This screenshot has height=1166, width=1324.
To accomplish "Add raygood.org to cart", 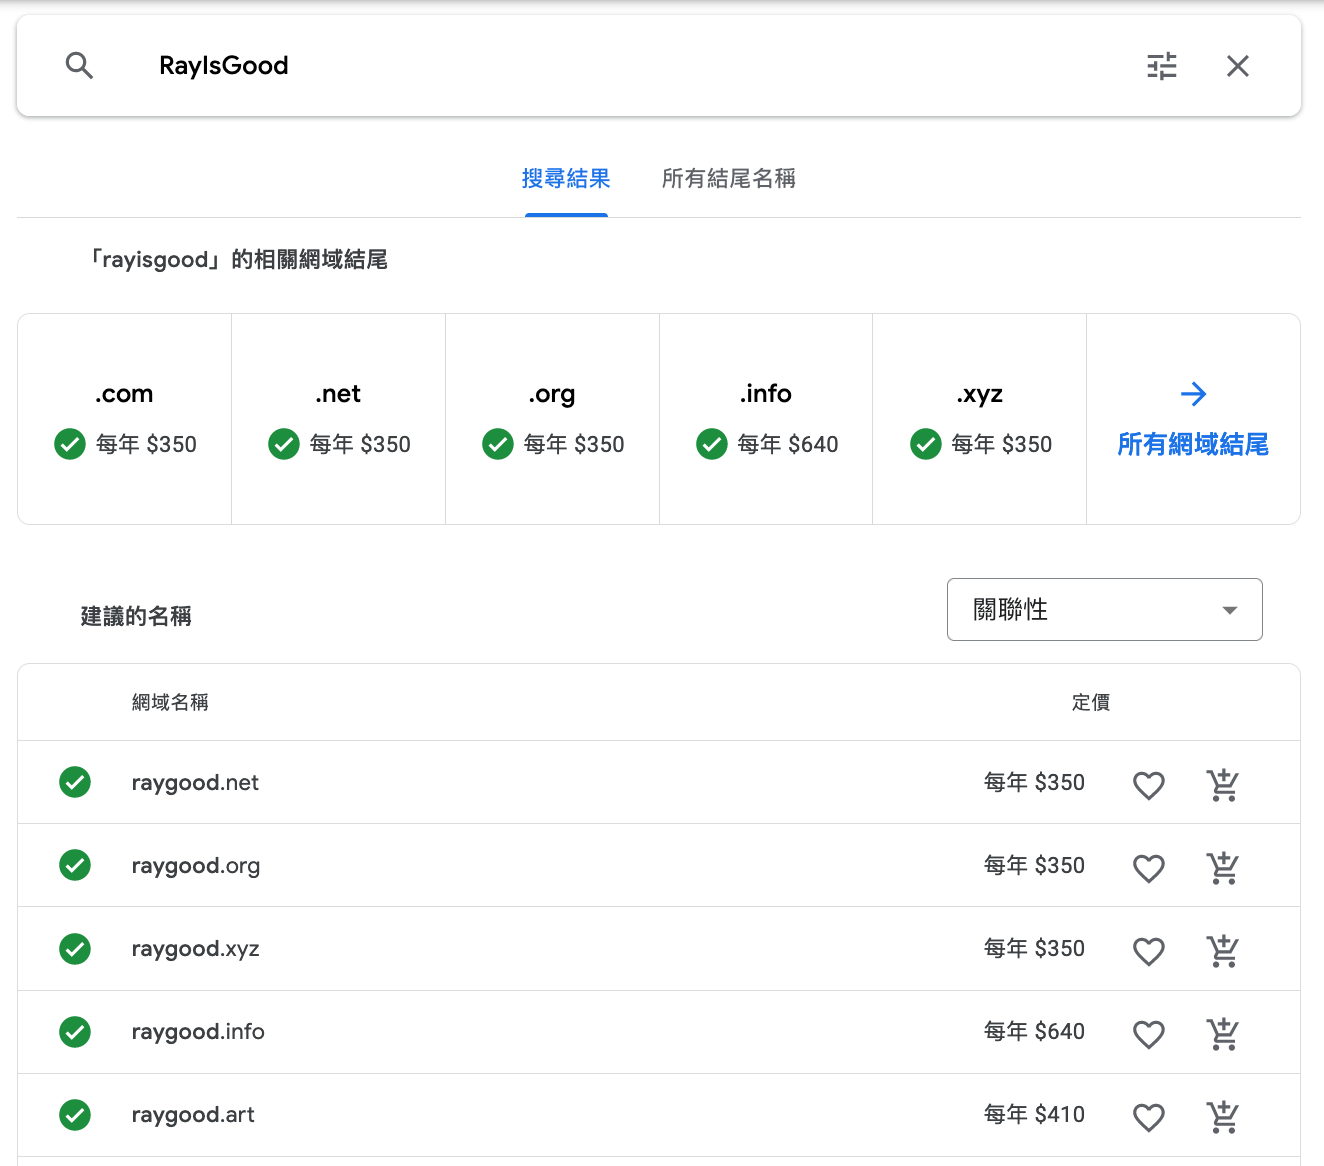I will click(x=1222, y=868).
